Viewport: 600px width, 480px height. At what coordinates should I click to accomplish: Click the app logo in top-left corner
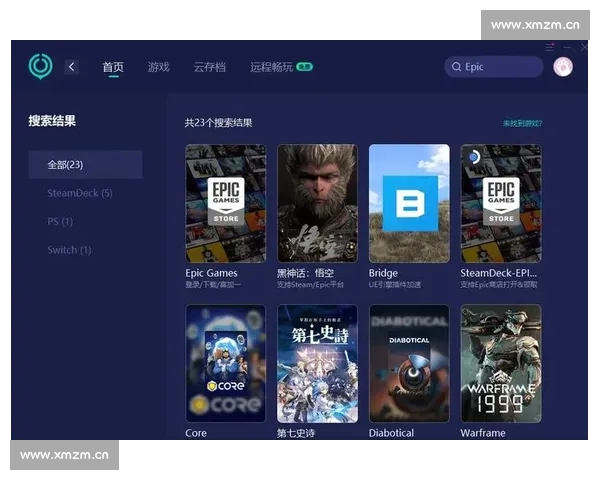pos(40,67)
